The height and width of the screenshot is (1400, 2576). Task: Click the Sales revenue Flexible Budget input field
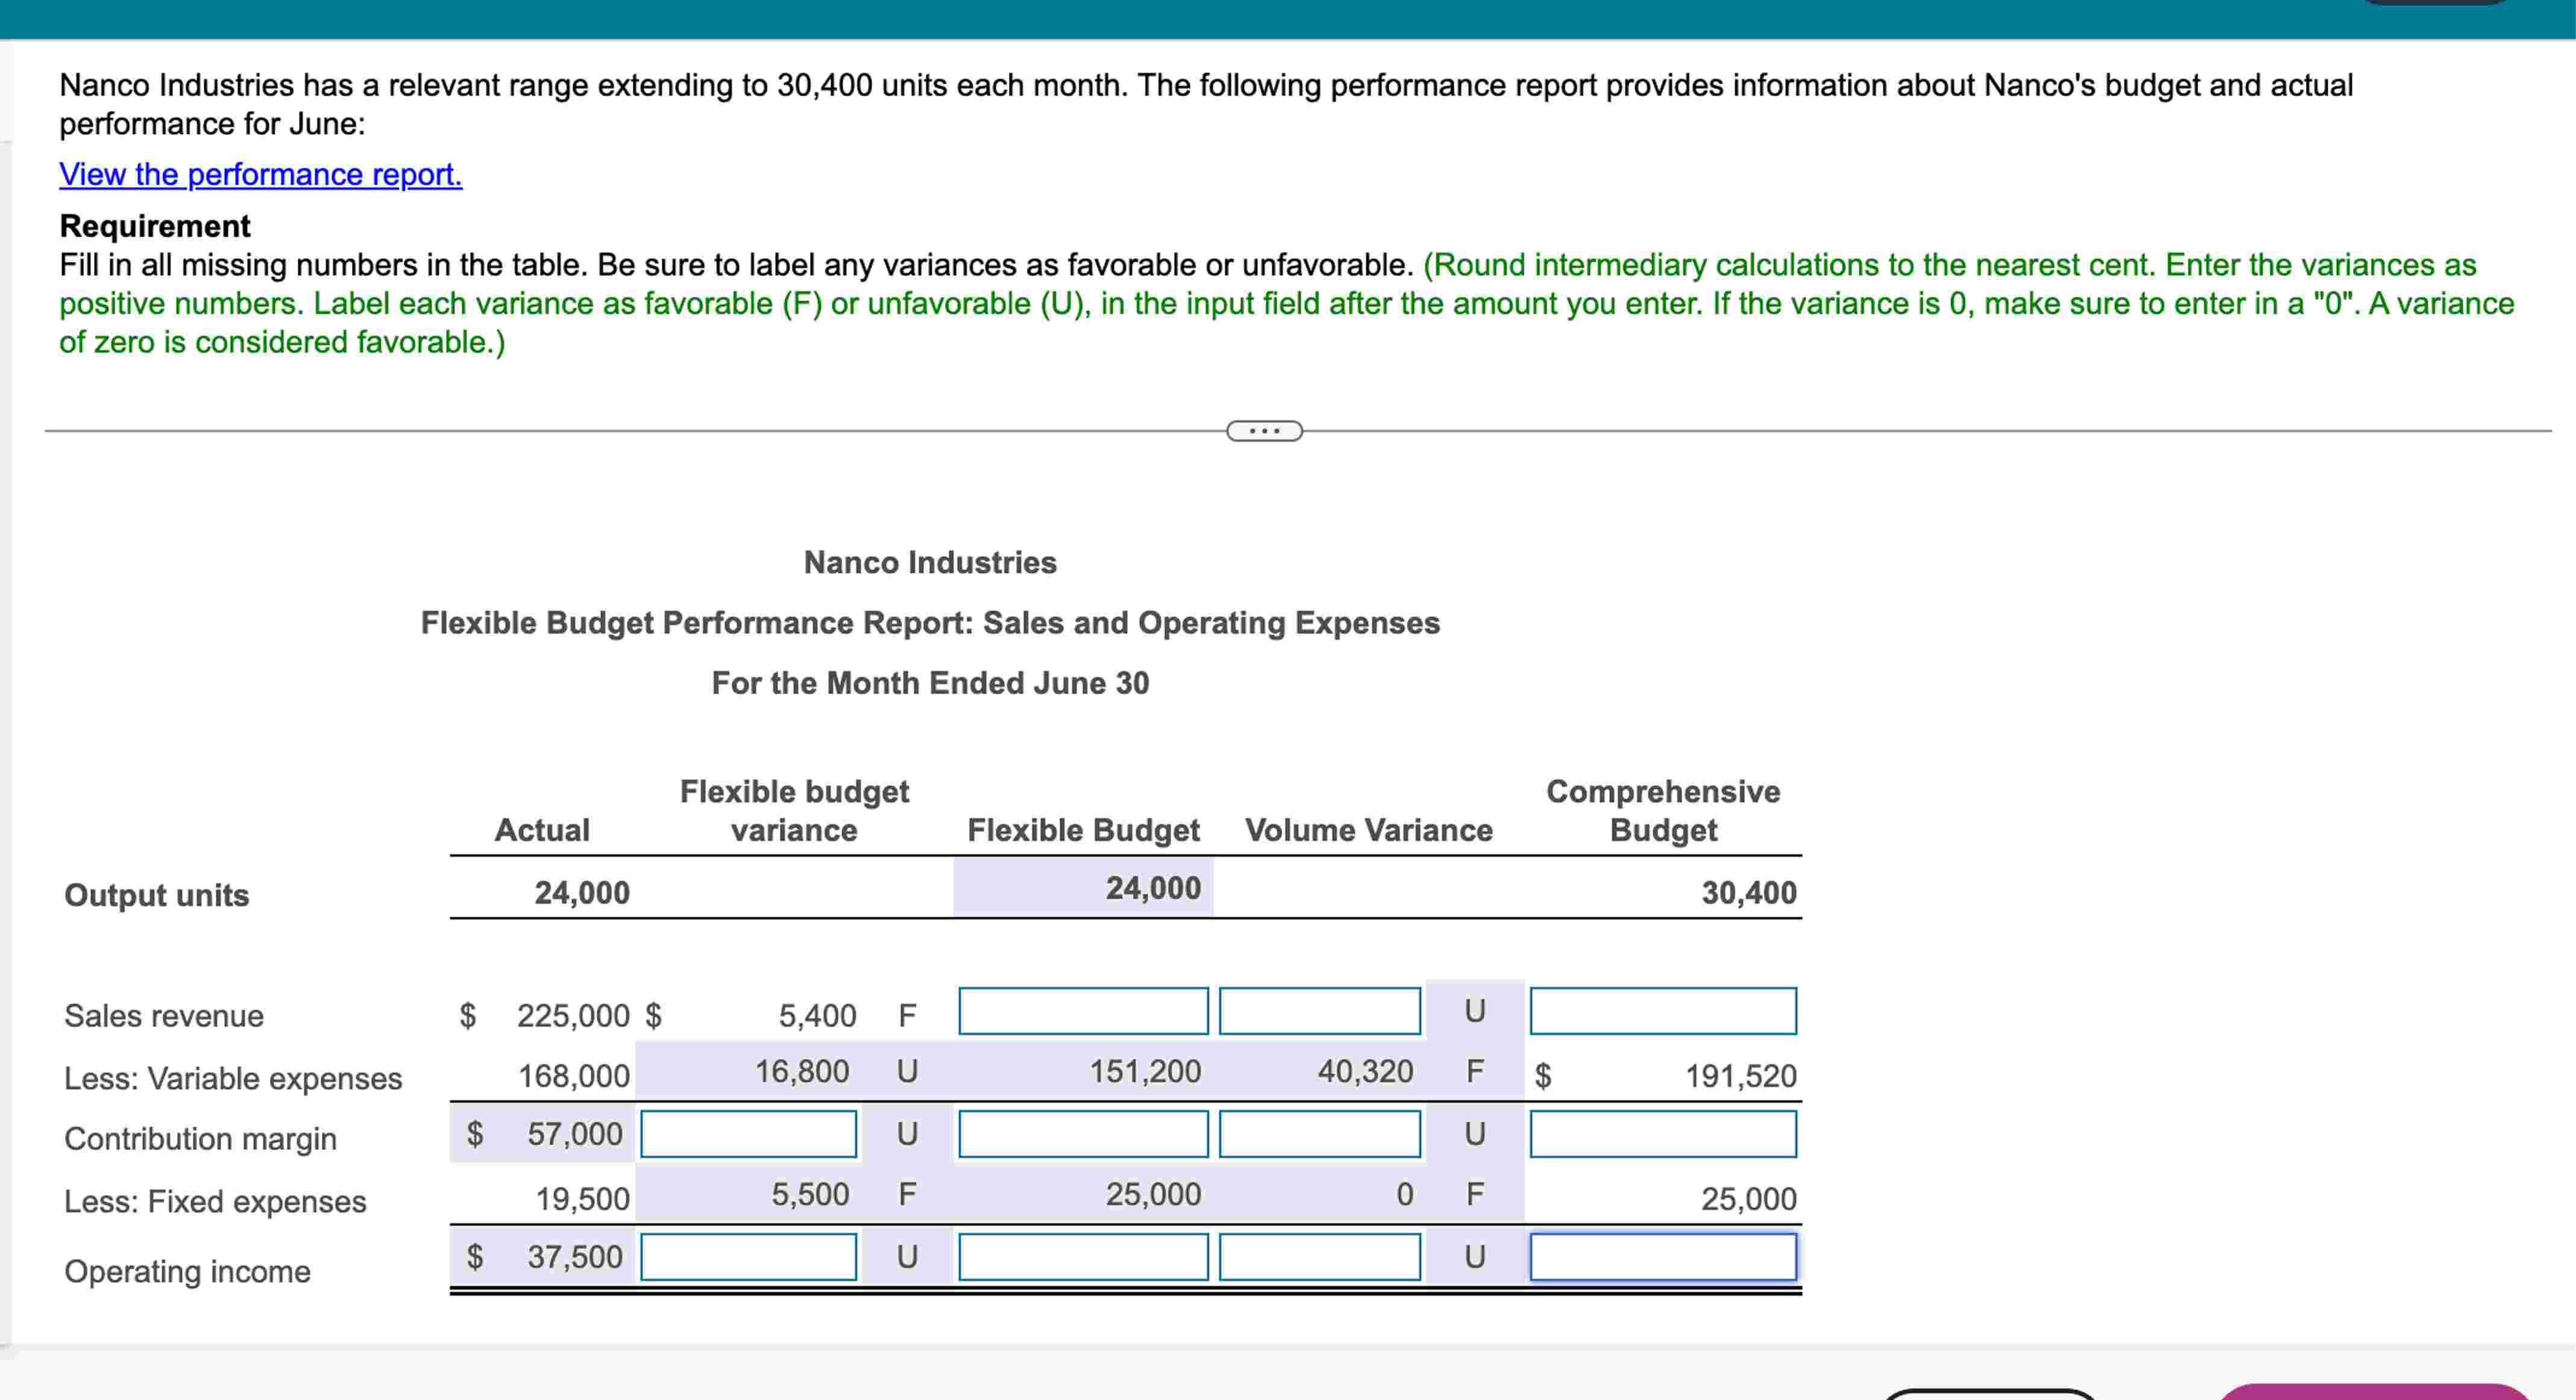[x=1084, y=1011]
